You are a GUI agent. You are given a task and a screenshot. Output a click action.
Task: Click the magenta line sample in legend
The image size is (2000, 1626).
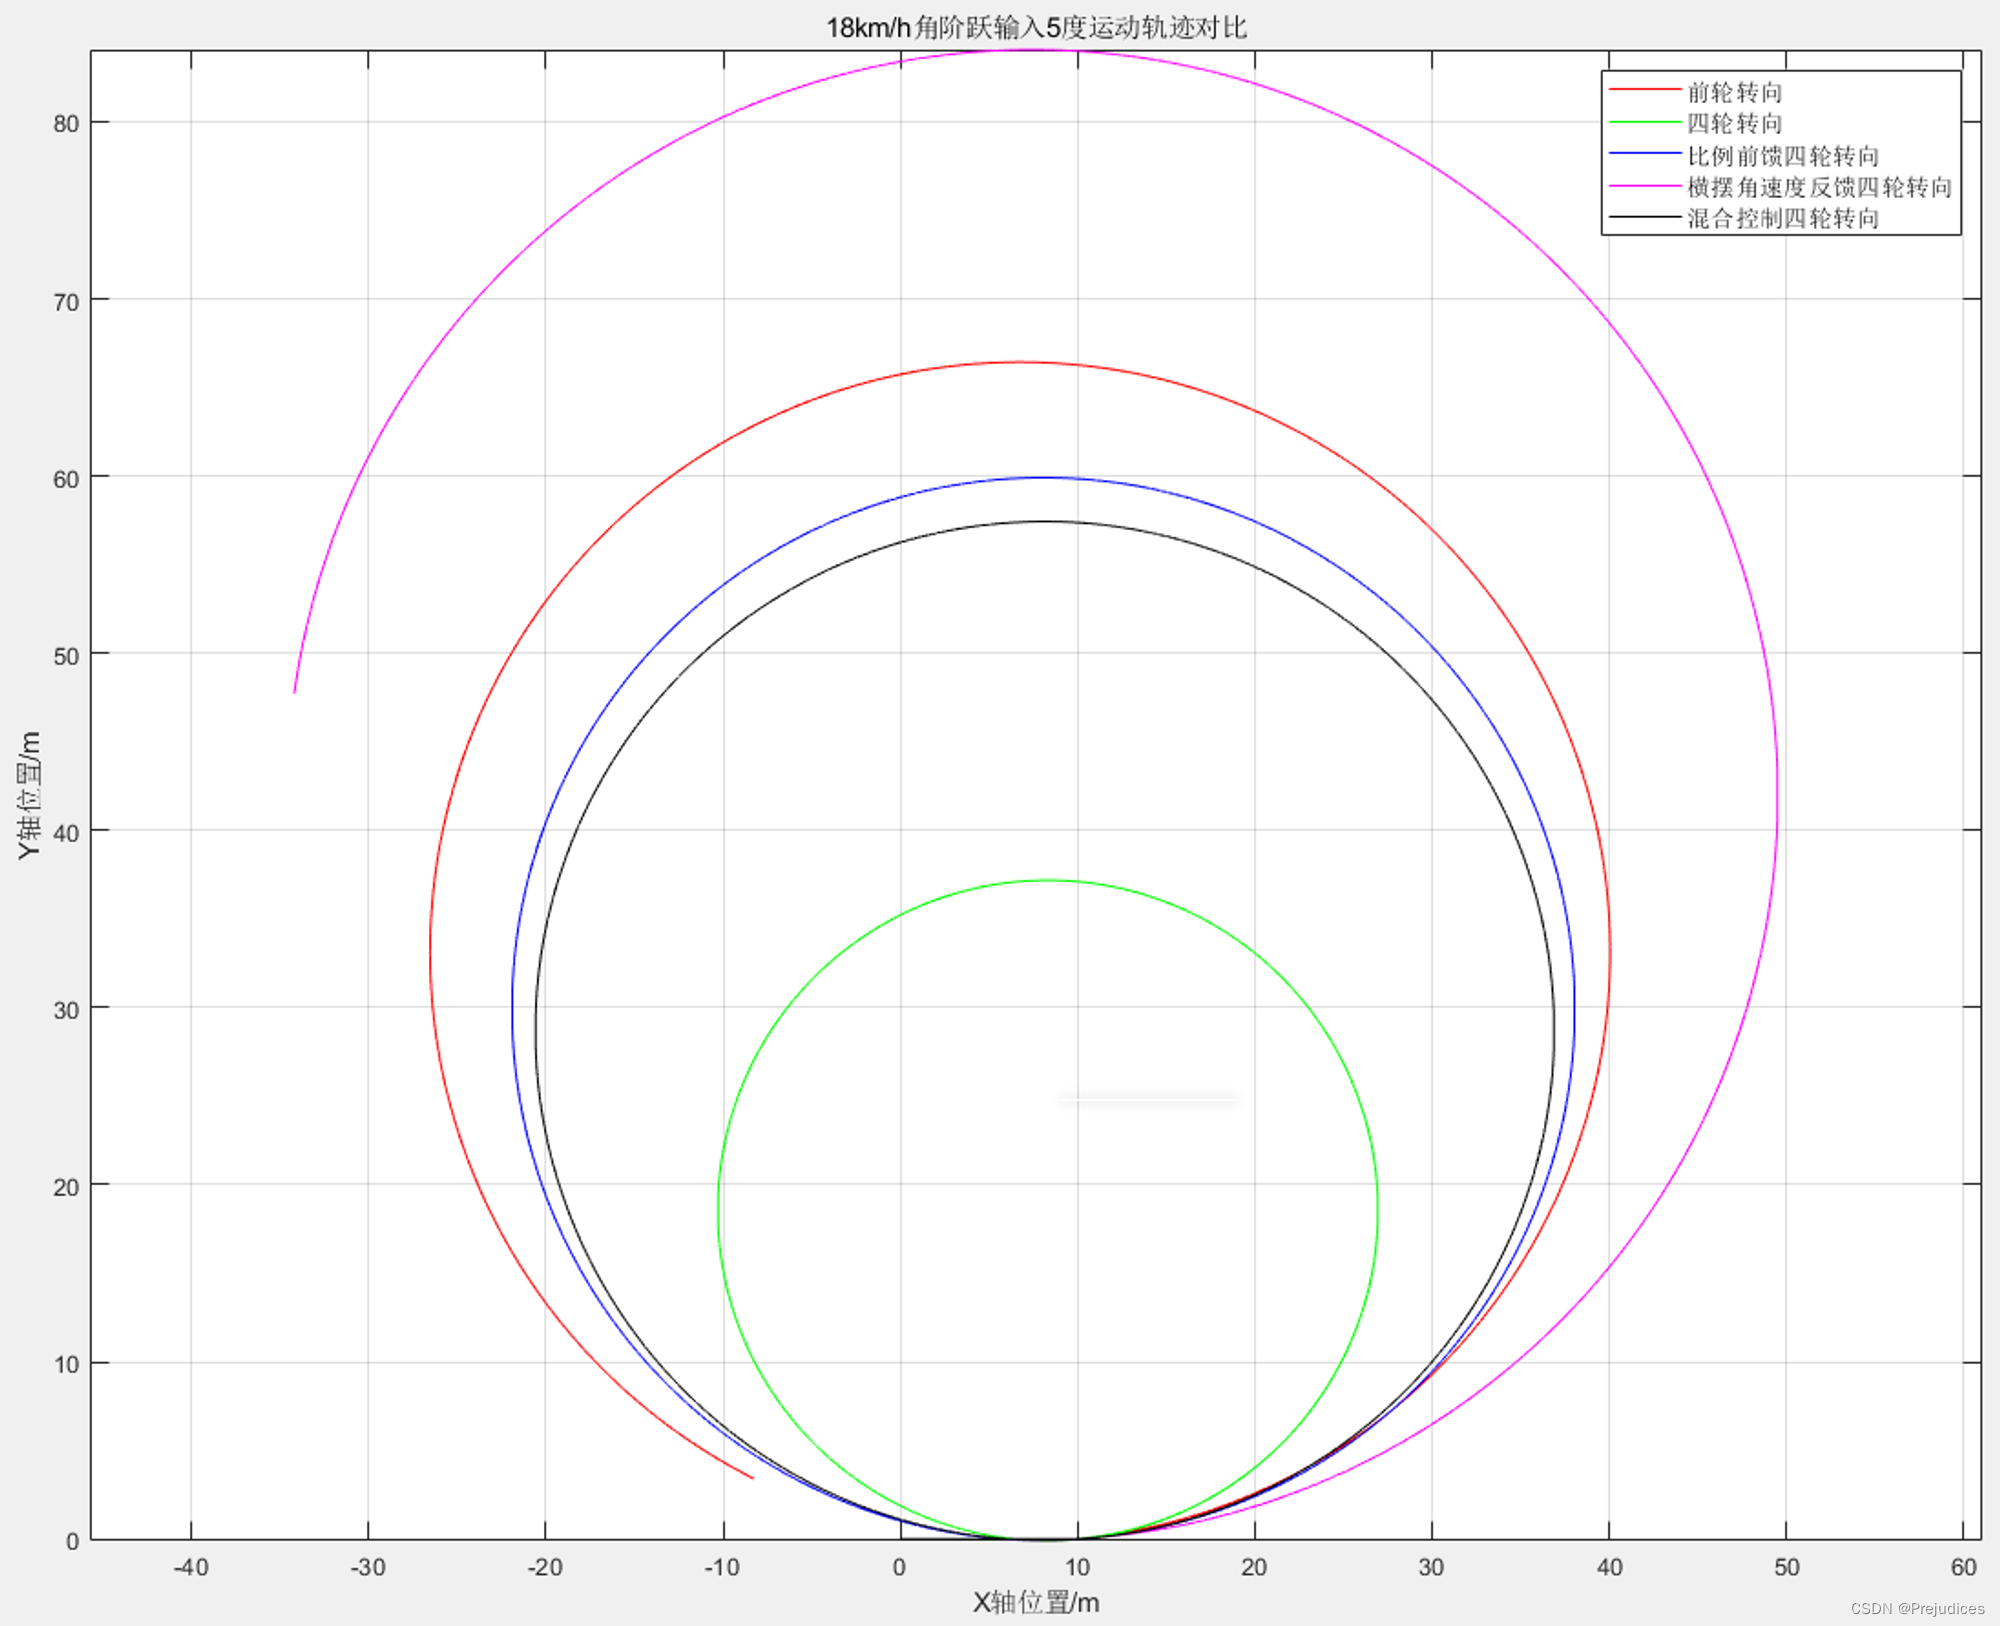pyautogui.click(x=1645, y=185)
